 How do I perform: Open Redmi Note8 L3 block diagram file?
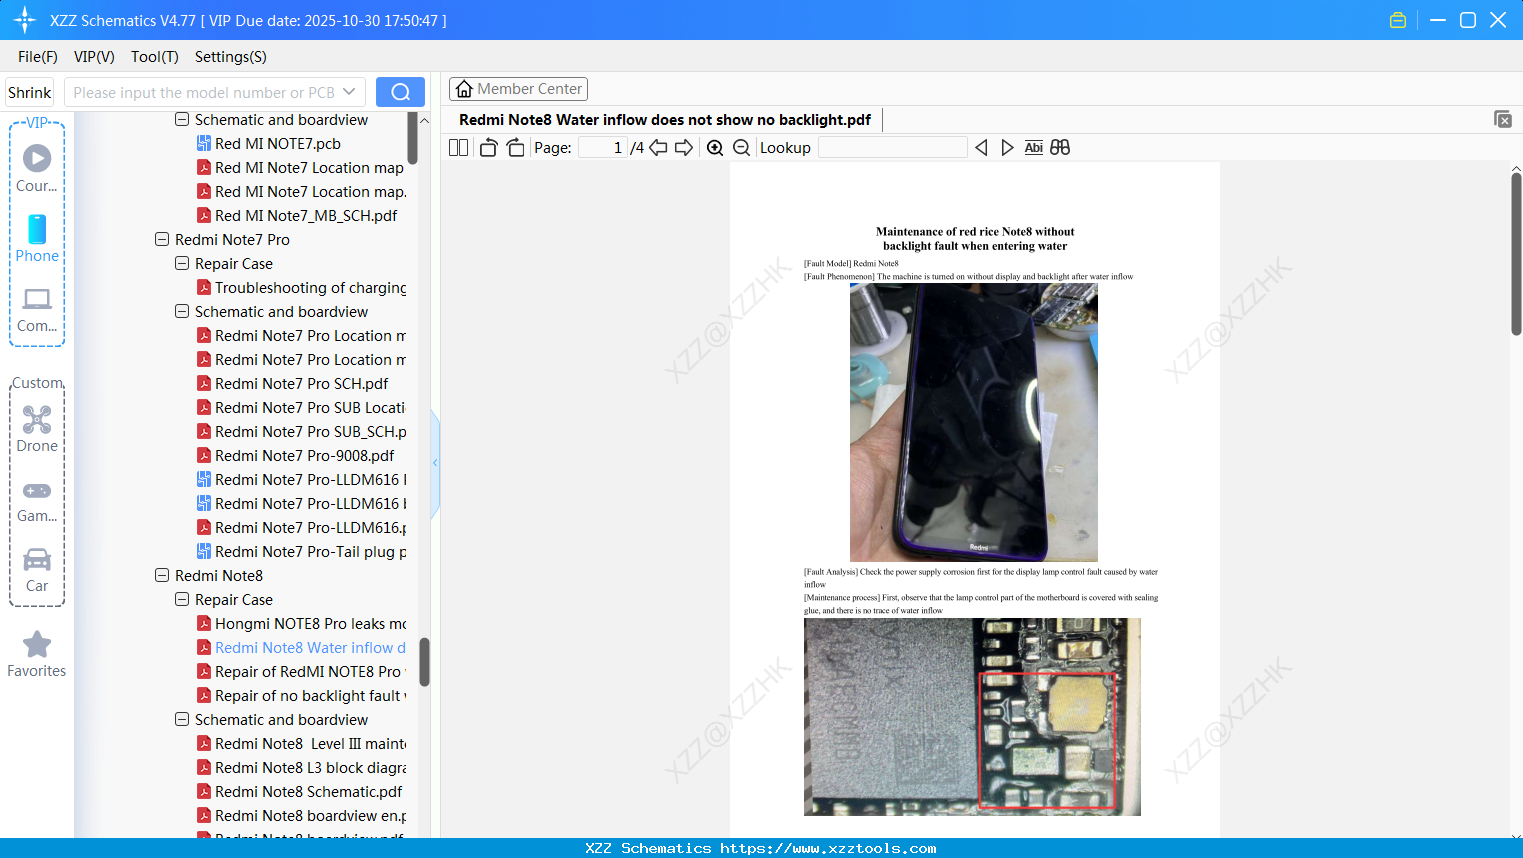point(301,768)
